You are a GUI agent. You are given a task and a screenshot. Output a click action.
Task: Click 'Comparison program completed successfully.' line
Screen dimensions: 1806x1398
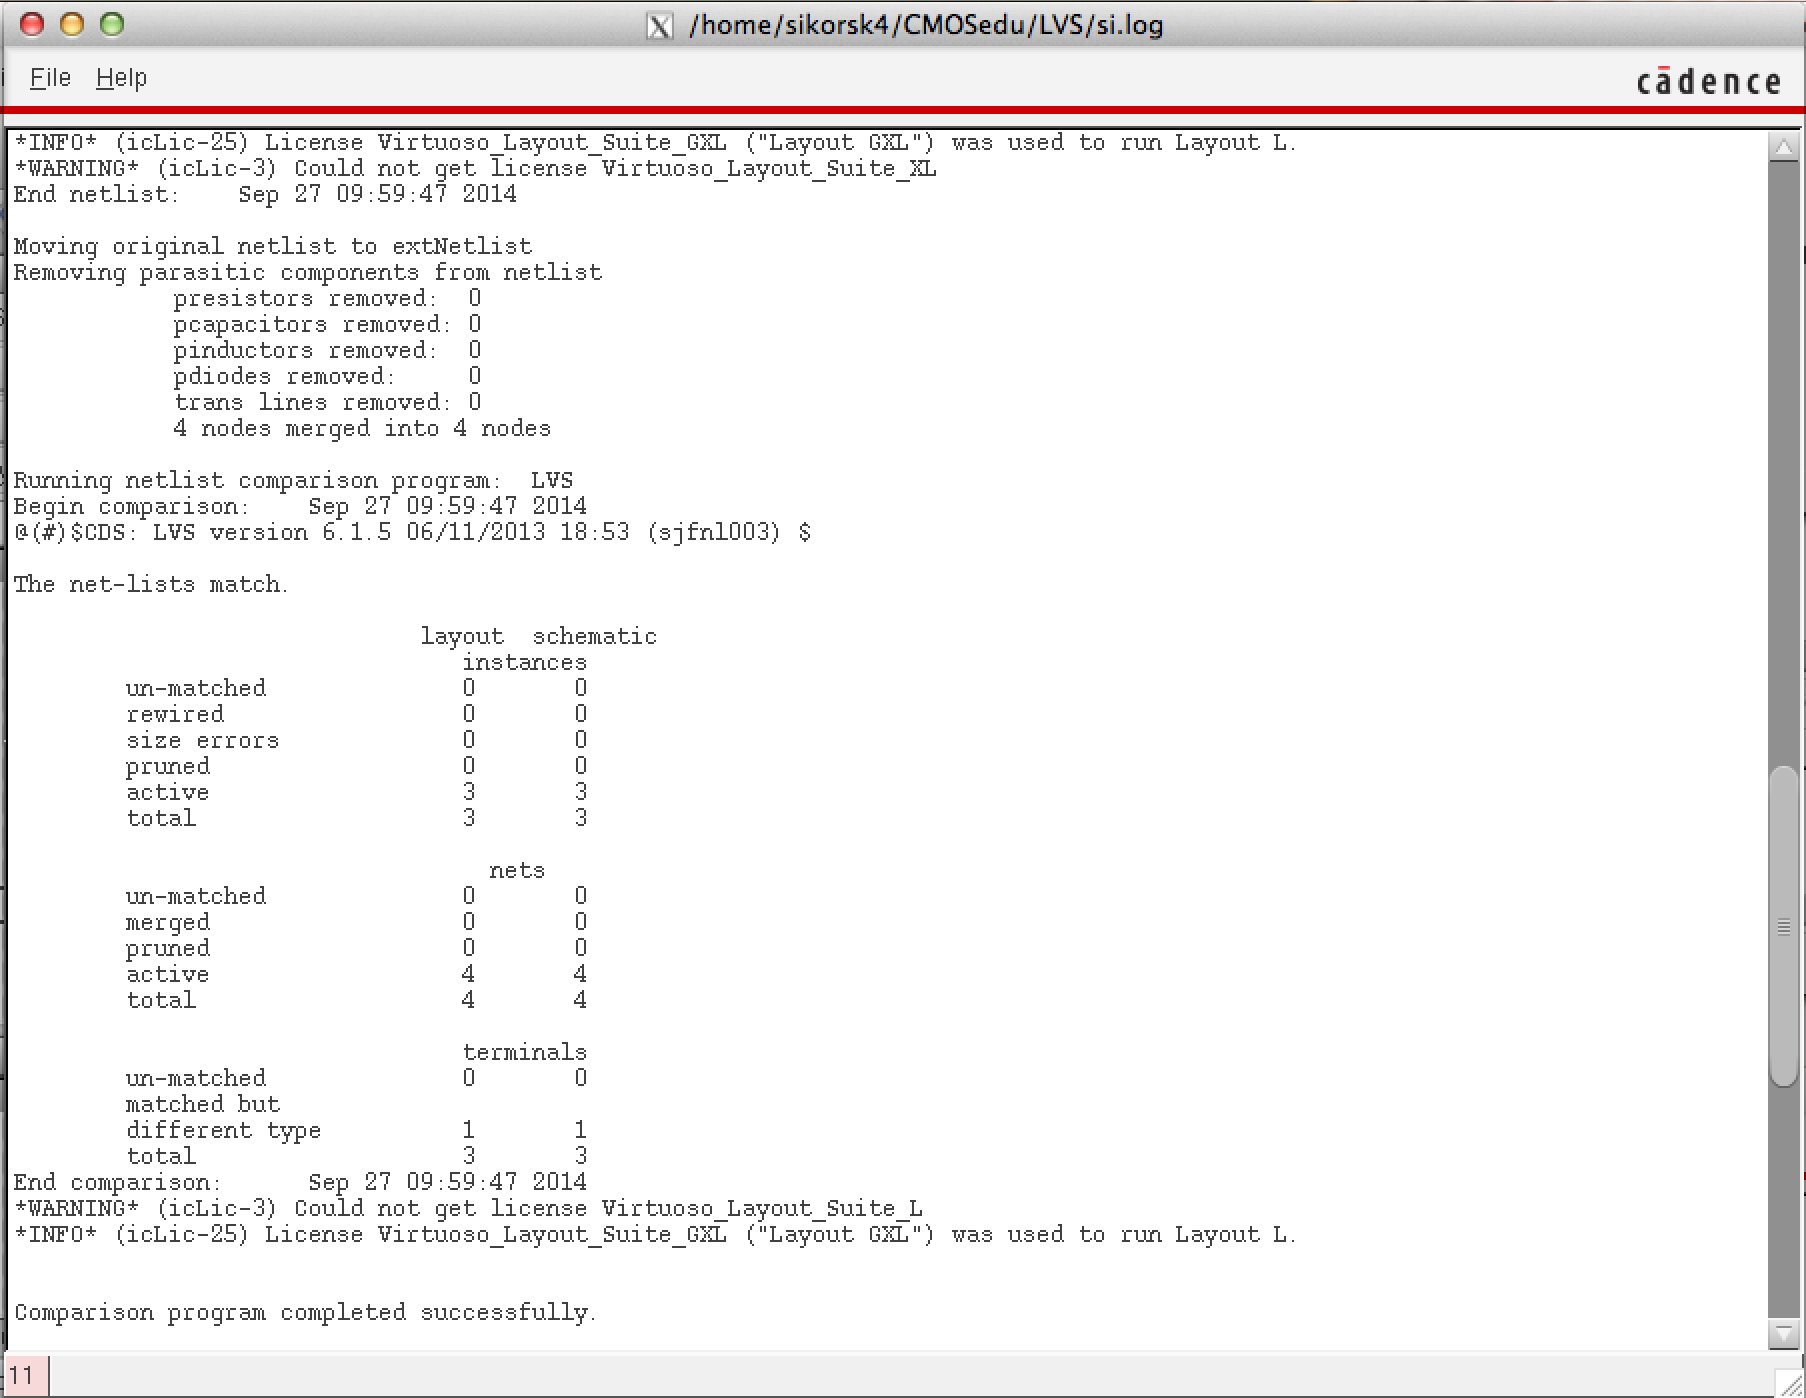click(x=305, y=1312)
